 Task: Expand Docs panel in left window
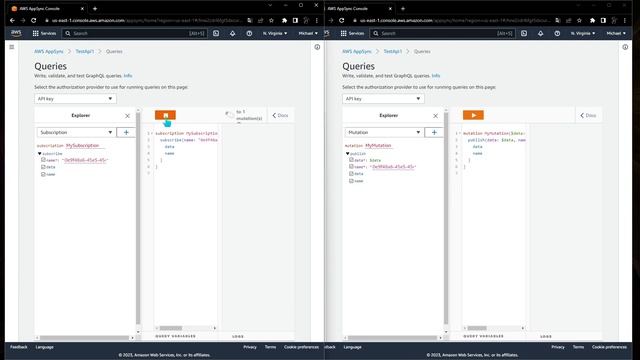coord(280,116)
